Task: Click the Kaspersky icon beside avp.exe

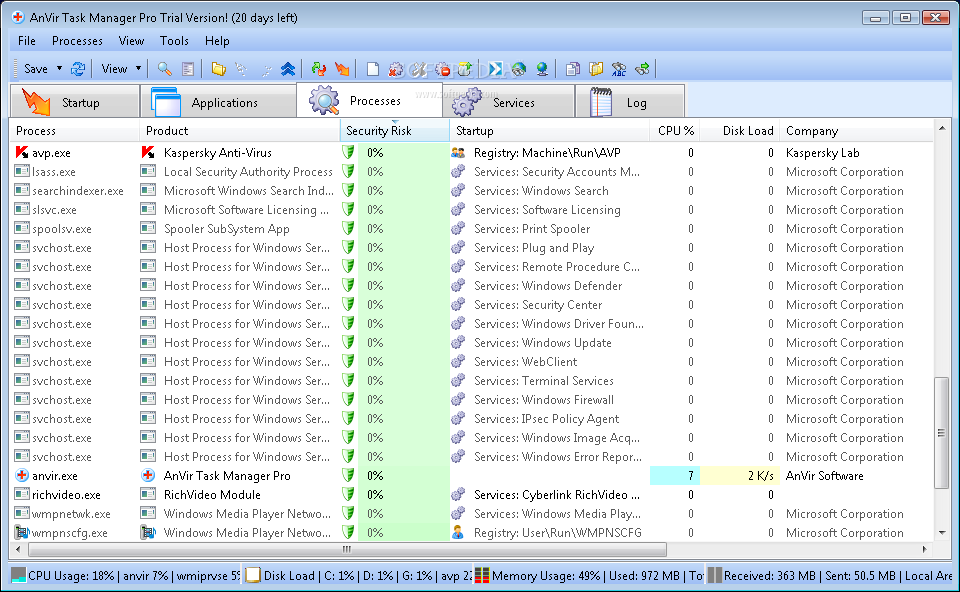Action: 22,152
